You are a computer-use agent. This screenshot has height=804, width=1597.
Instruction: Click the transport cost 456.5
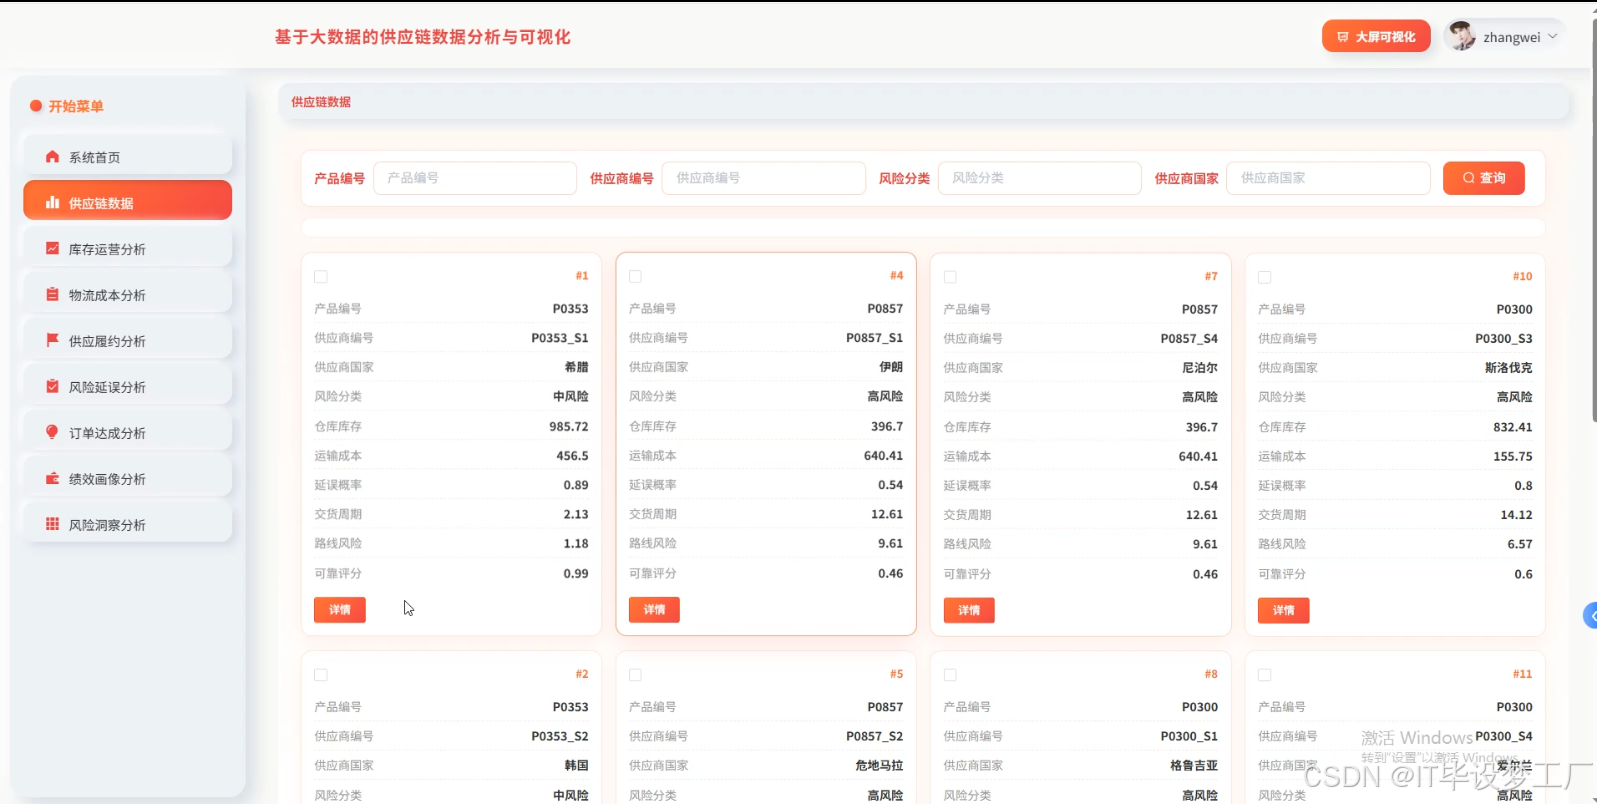click(572, 455)
